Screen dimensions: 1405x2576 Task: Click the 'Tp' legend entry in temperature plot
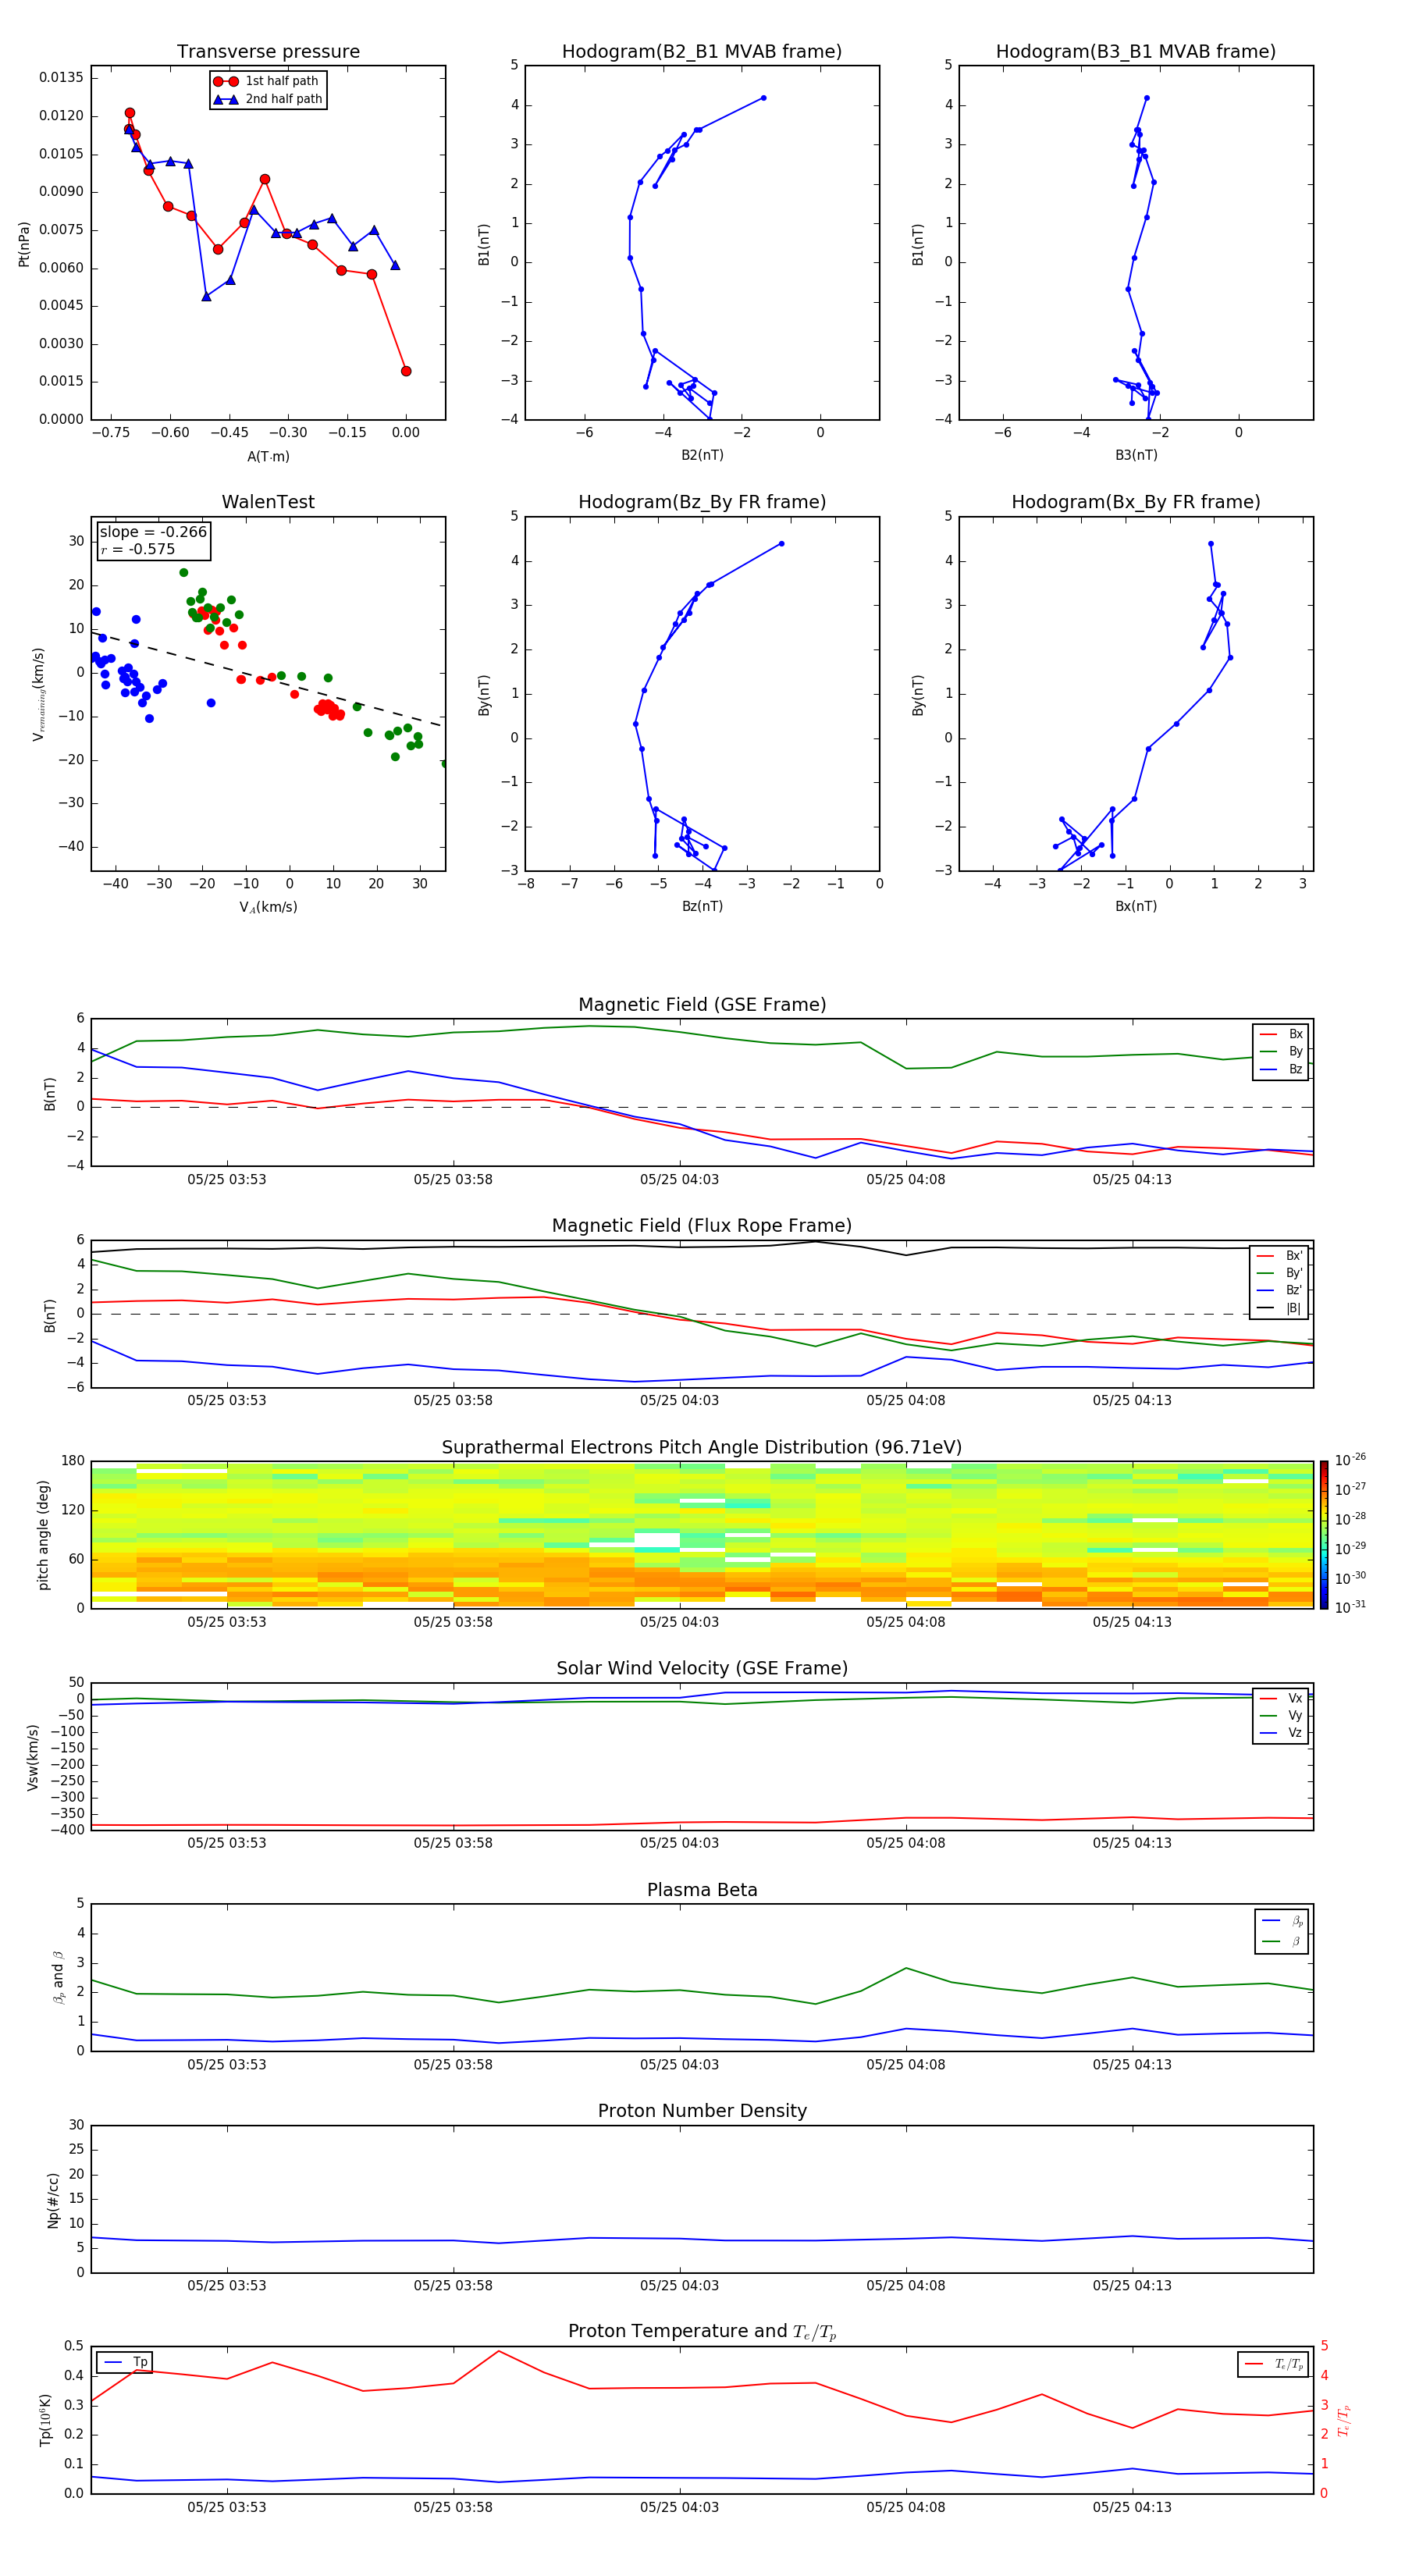(x=126, y=2362)
